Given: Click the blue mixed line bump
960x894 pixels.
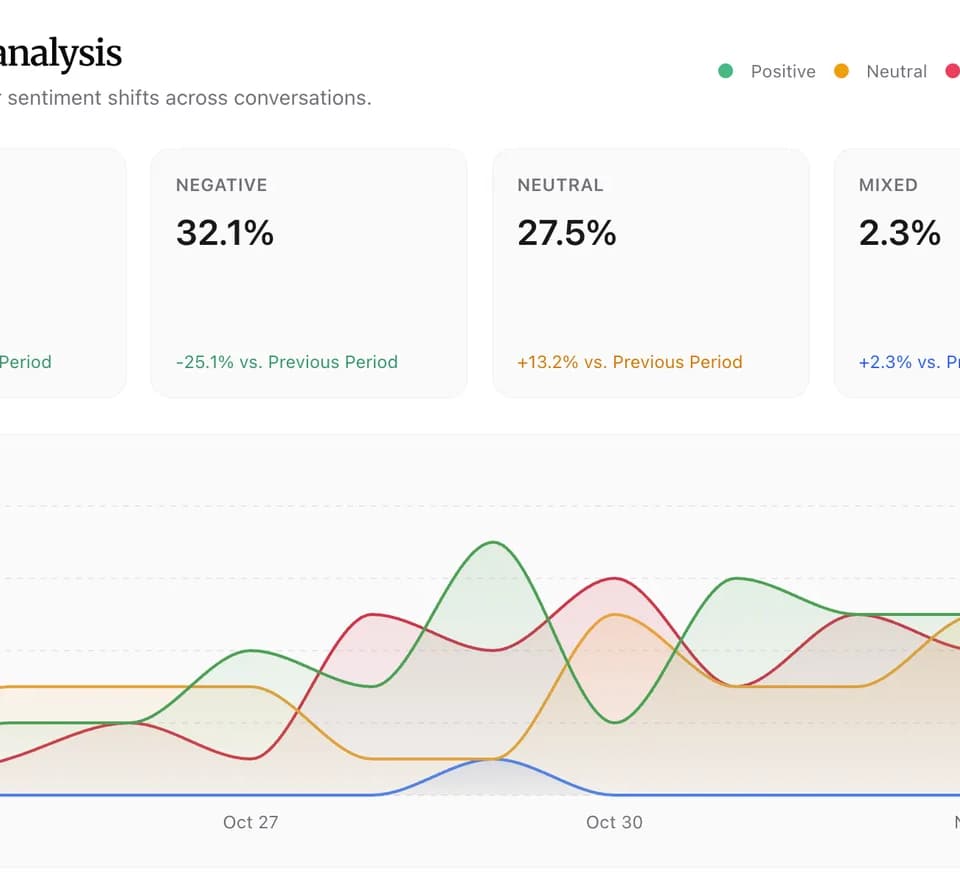Looking at the screenshot, I should 493,760.
